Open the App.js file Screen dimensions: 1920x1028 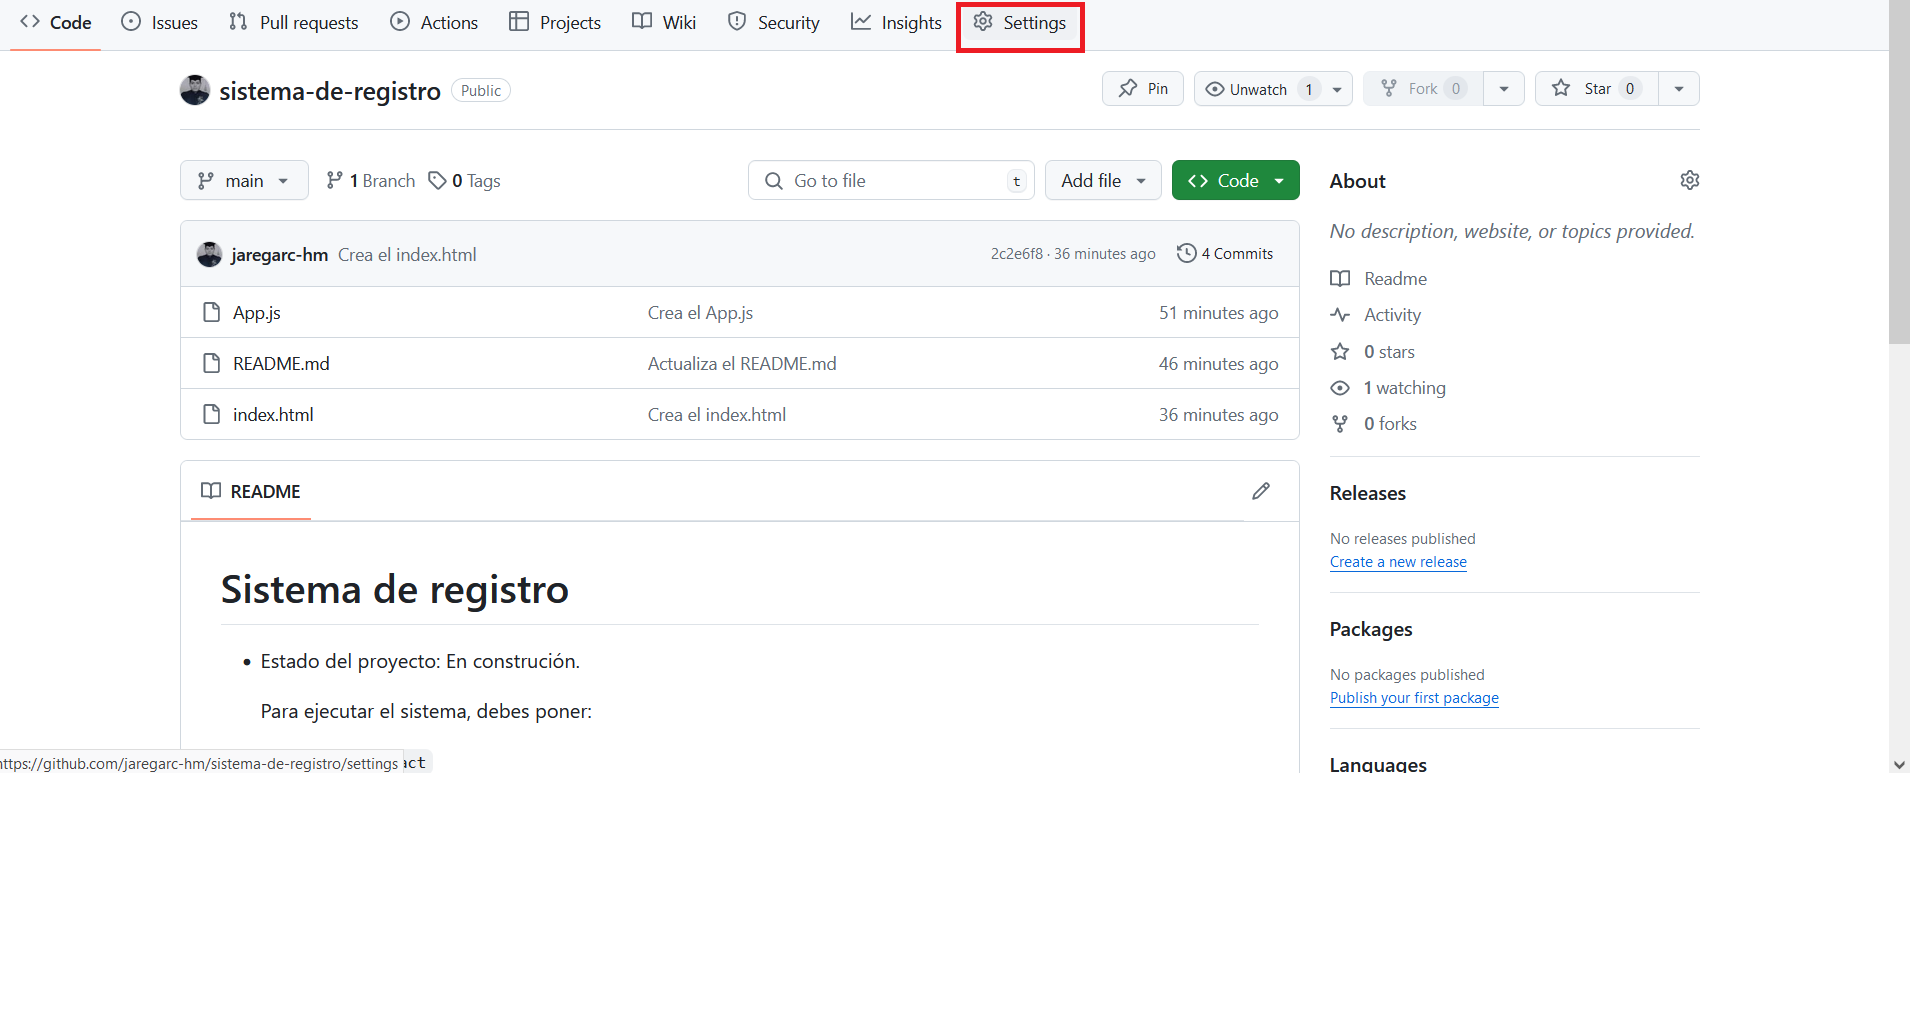click(x=257, y=313)
